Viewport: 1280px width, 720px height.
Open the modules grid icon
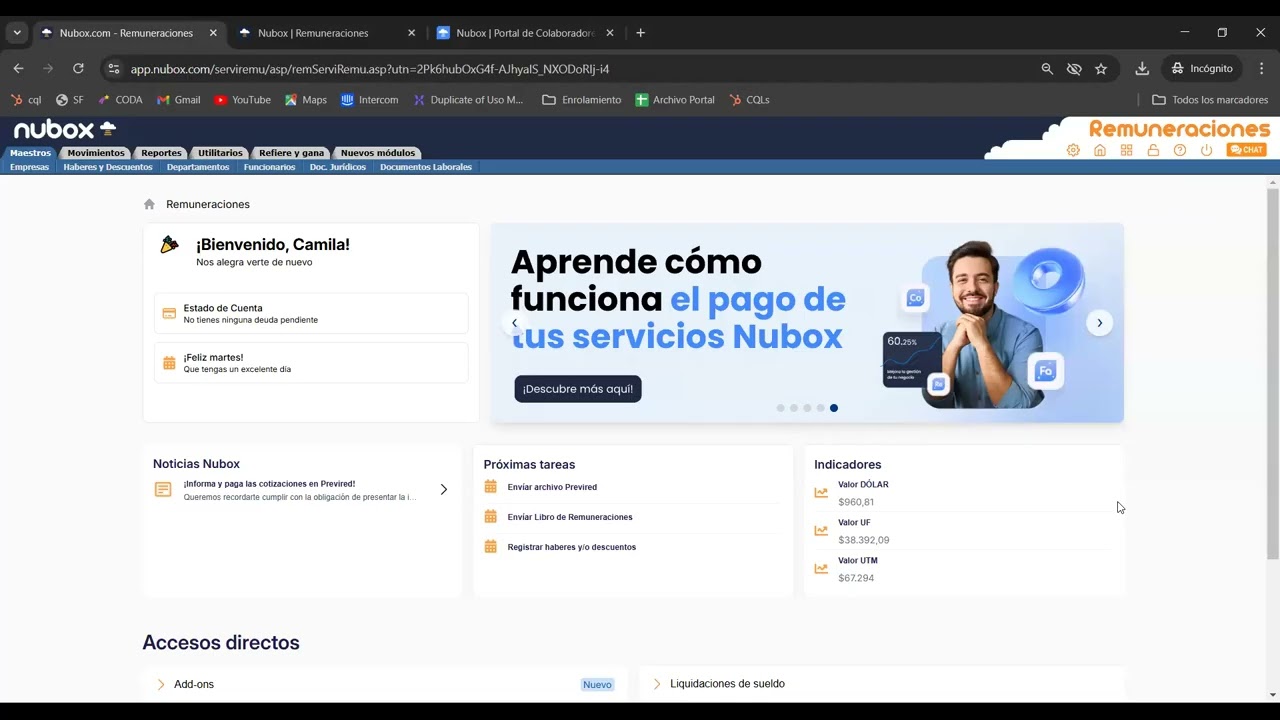(x=1126, y=150)
